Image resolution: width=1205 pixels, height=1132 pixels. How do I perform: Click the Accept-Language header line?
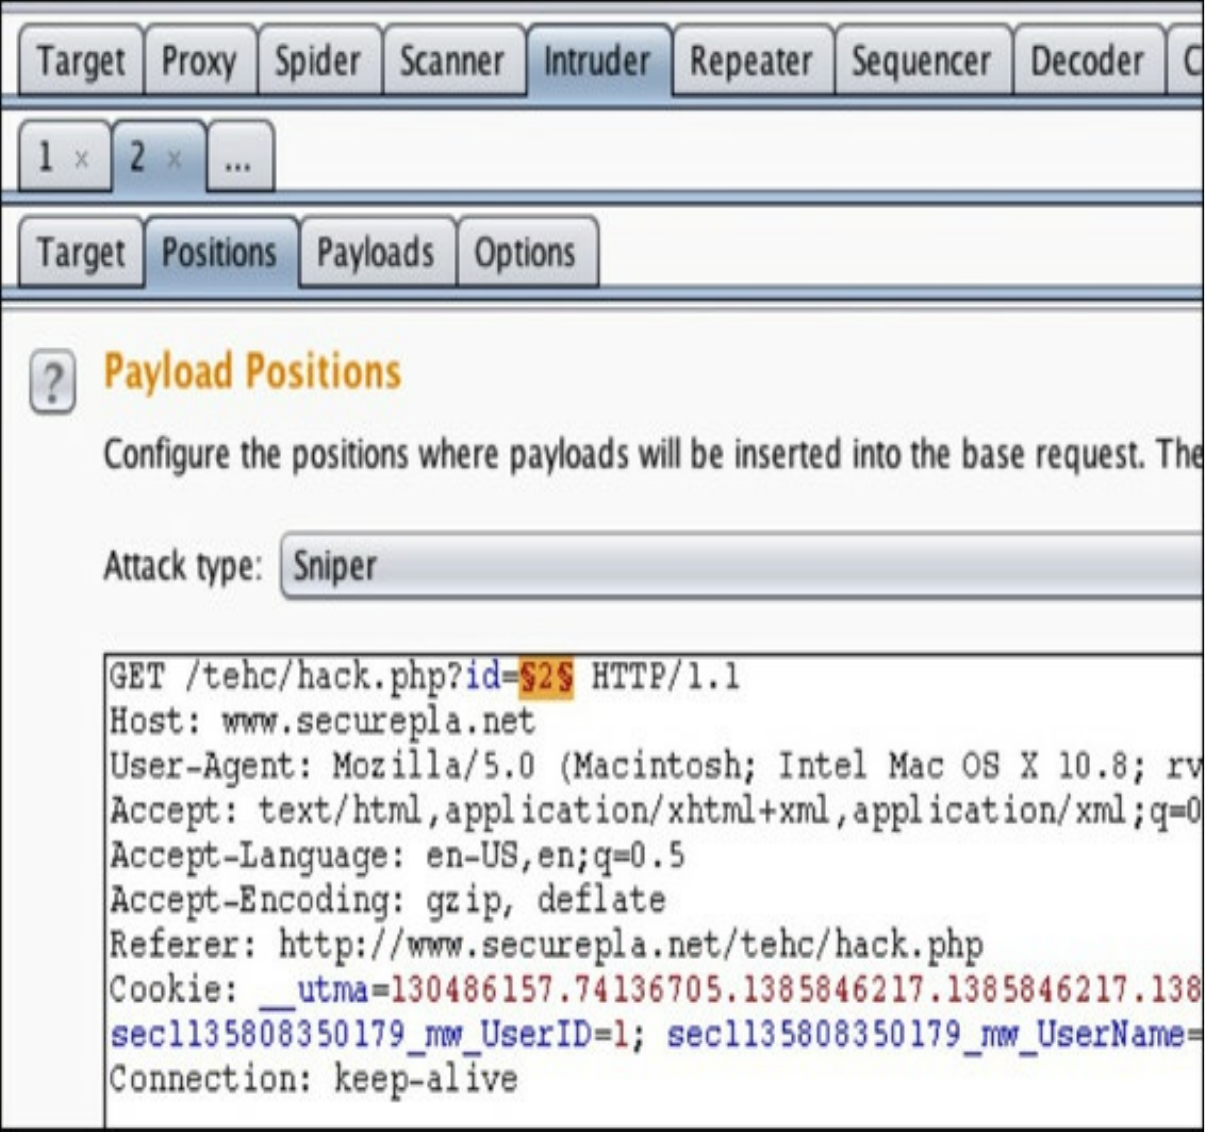pos(398,855)
